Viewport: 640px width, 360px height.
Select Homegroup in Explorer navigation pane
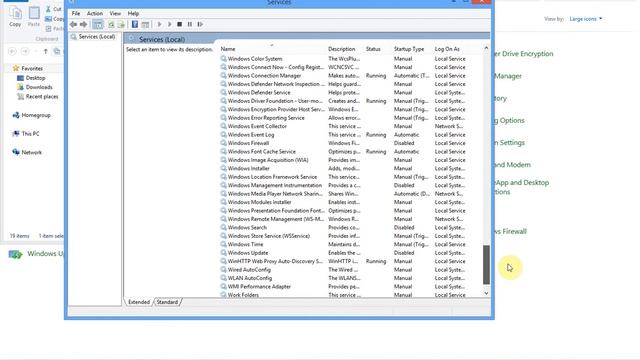tap(36, 116)
